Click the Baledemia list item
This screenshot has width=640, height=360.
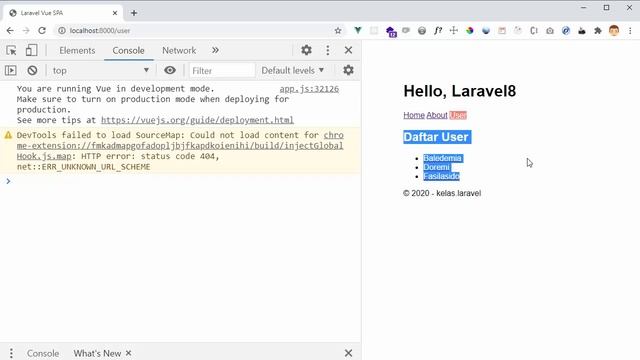coord(442,158)
